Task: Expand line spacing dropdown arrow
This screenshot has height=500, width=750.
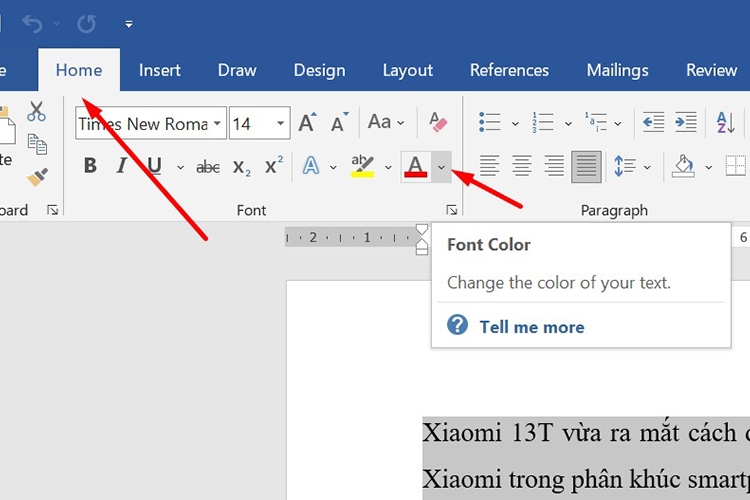Action: (647, 167)
